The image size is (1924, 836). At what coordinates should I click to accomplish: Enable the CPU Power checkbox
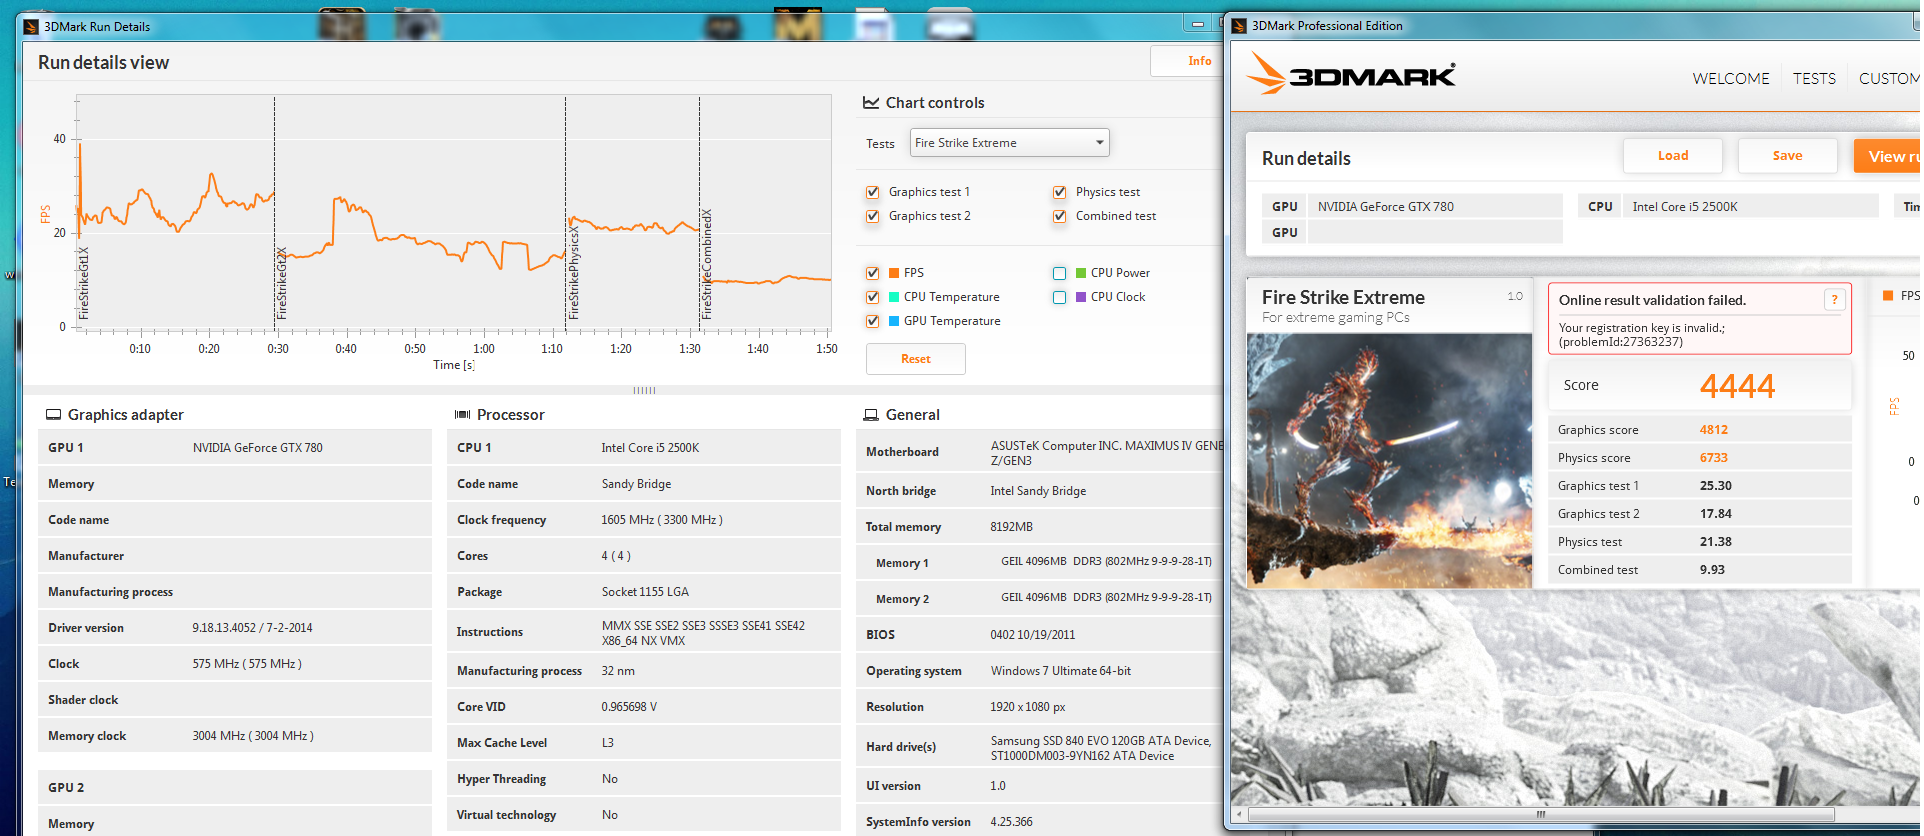(x=1060, y=273)
